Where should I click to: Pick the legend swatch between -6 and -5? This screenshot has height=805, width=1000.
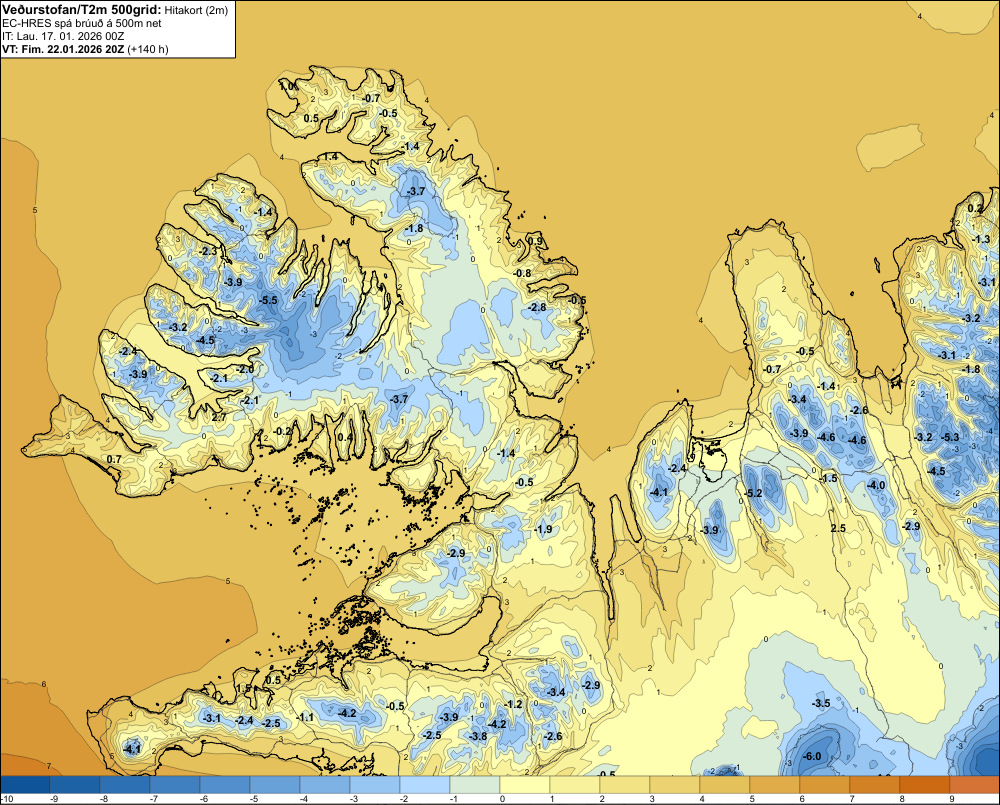tap(225, 785)
